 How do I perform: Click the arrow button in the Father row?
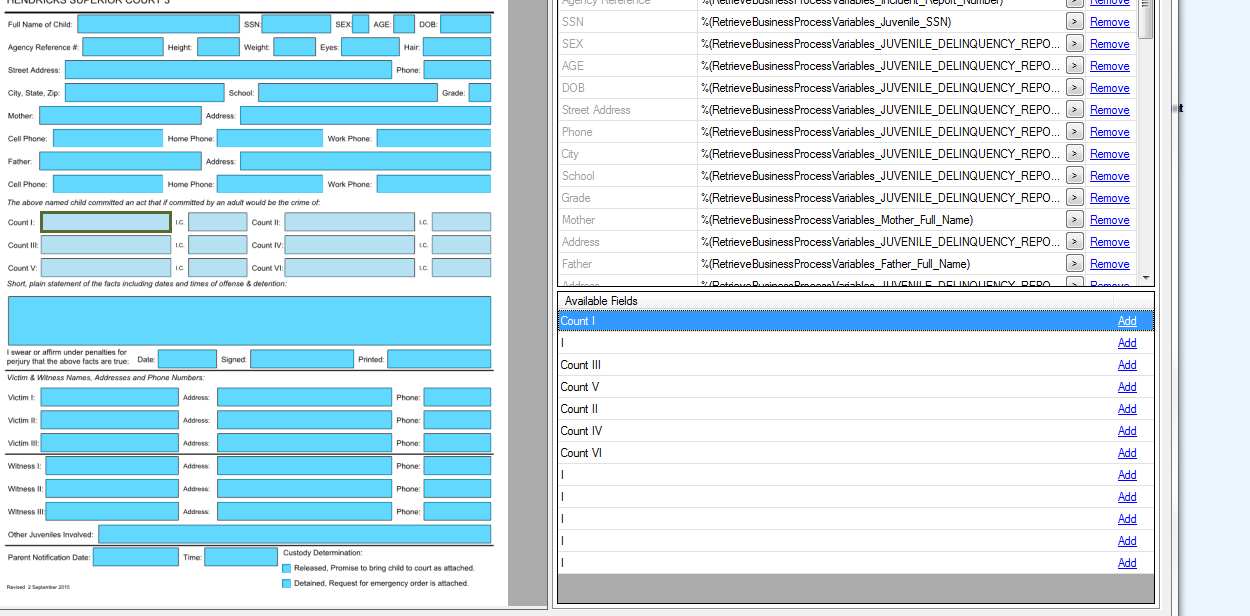point(1074,264)
